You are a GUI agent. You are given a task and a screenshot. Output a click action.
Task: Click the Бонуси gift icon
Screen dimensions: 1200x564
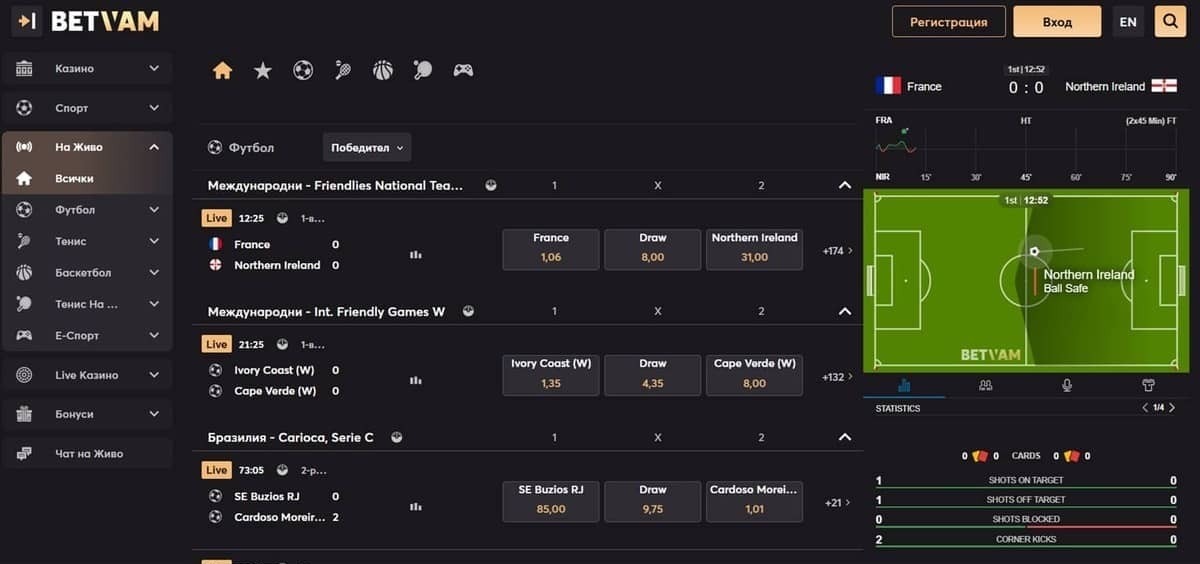click(24, 414)
